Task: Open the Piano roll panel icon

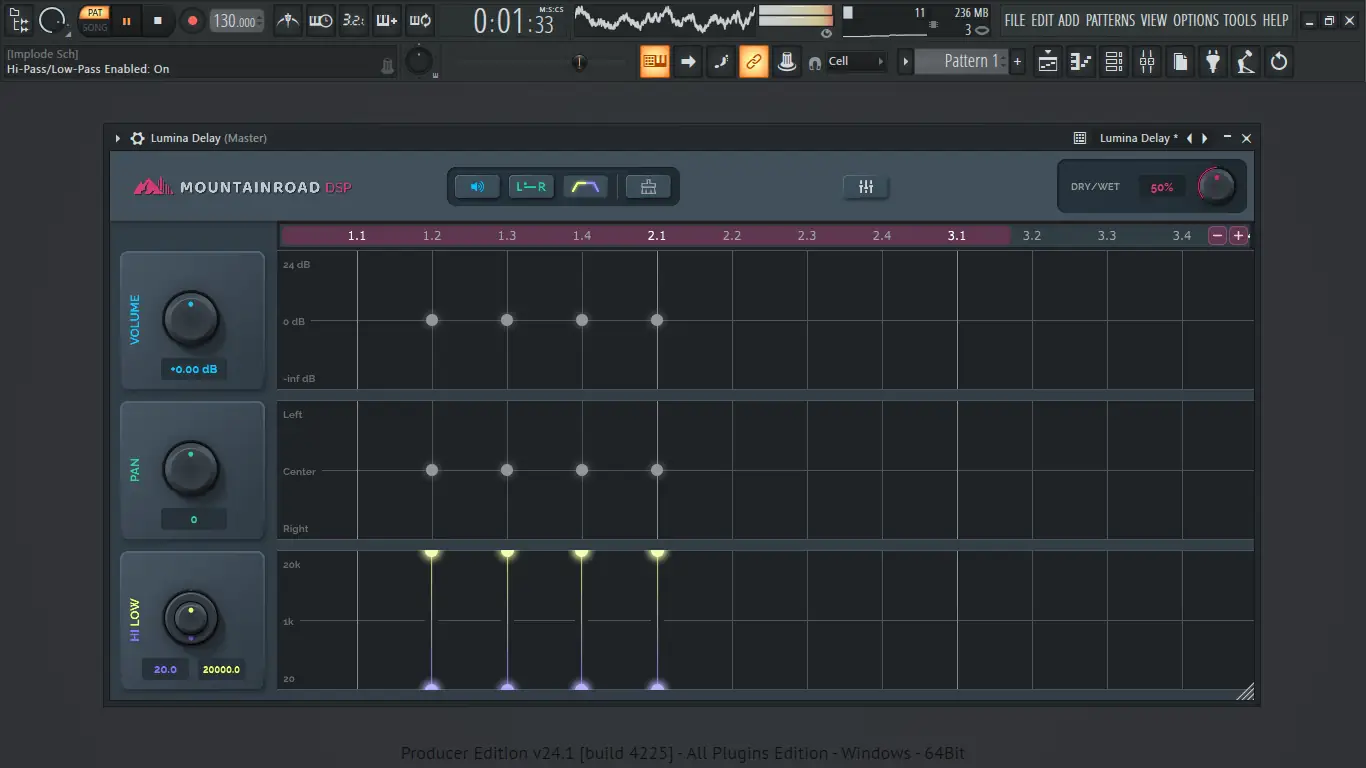Action: [1080, 61]
